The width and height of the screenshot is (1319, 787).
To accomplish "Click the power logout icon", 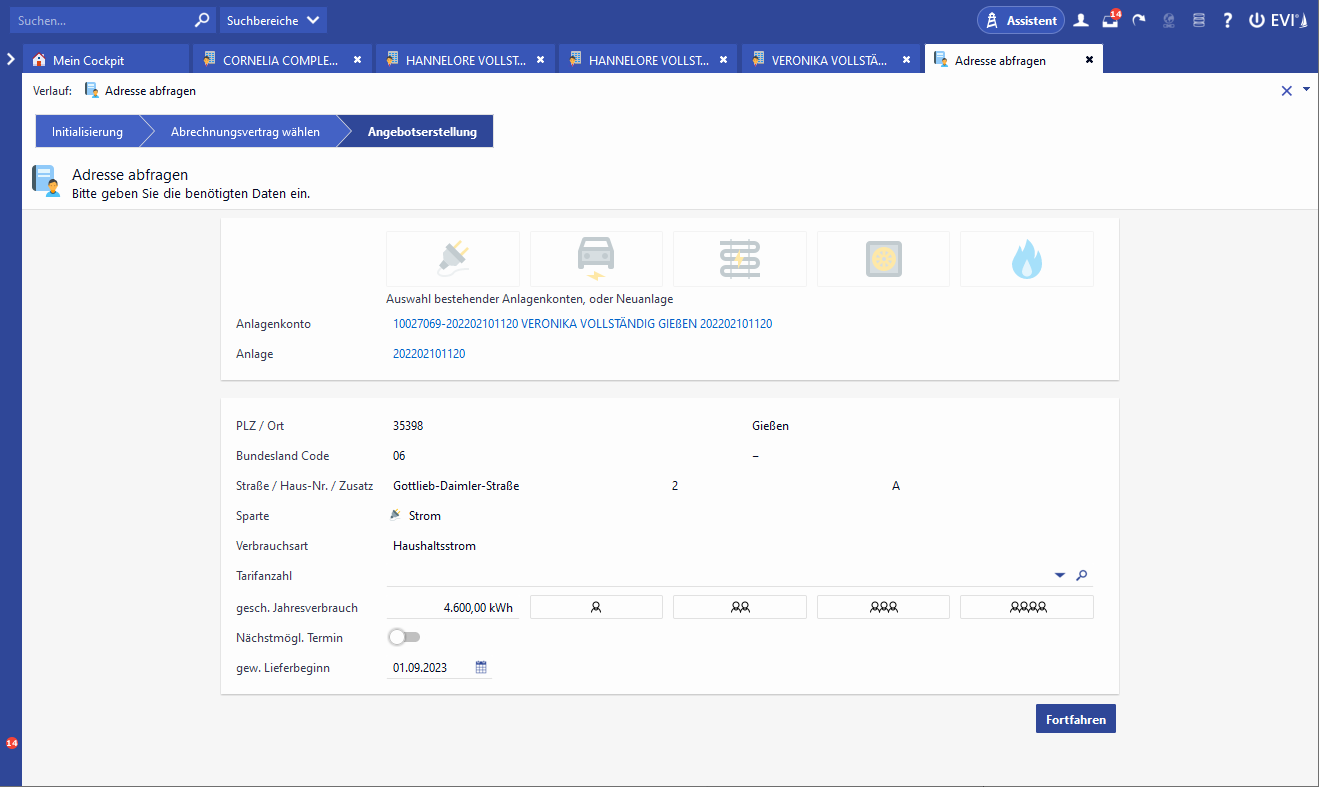I will 1256,20.
